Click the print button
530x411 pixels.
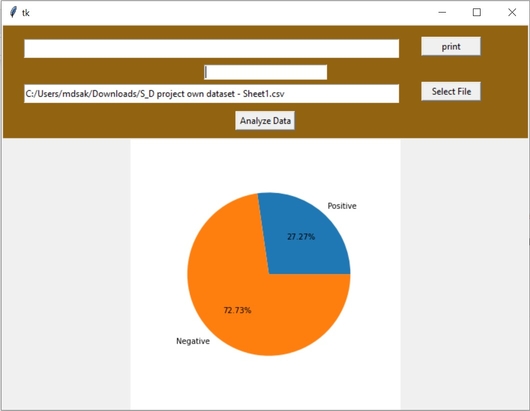pos(451,46)
